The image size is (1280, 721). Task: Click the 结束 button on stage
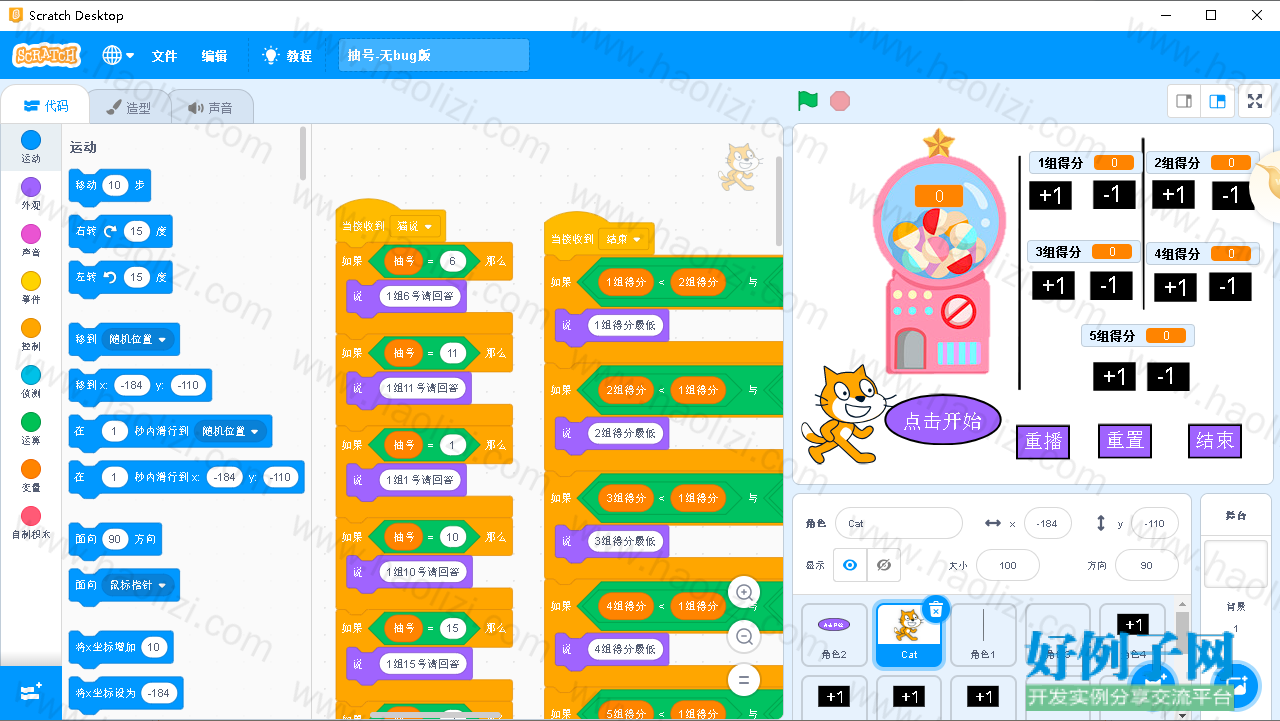click(x=1215, y=441)
